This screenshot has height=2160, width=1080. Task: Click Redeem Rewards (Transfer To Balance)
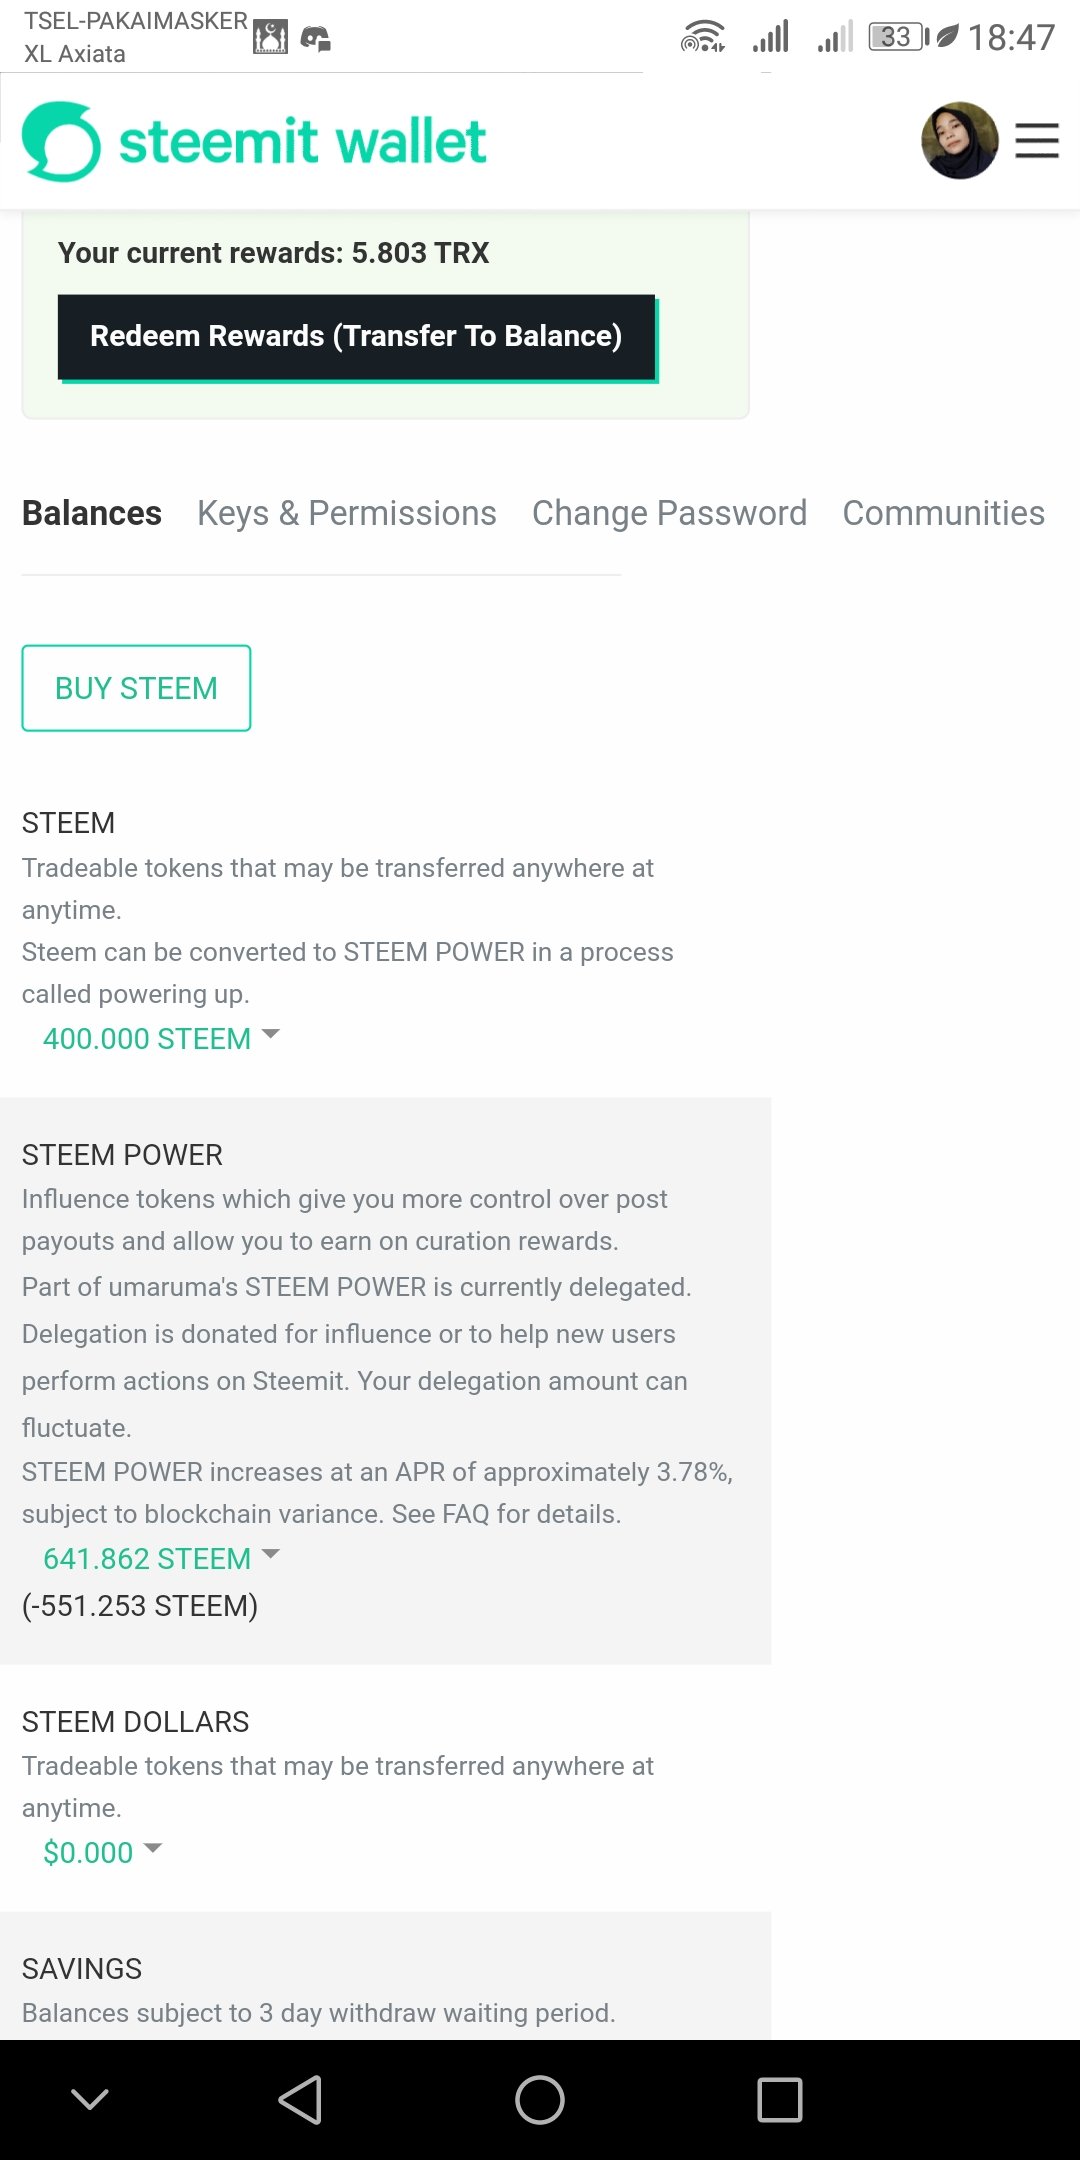tap(357, 337)
